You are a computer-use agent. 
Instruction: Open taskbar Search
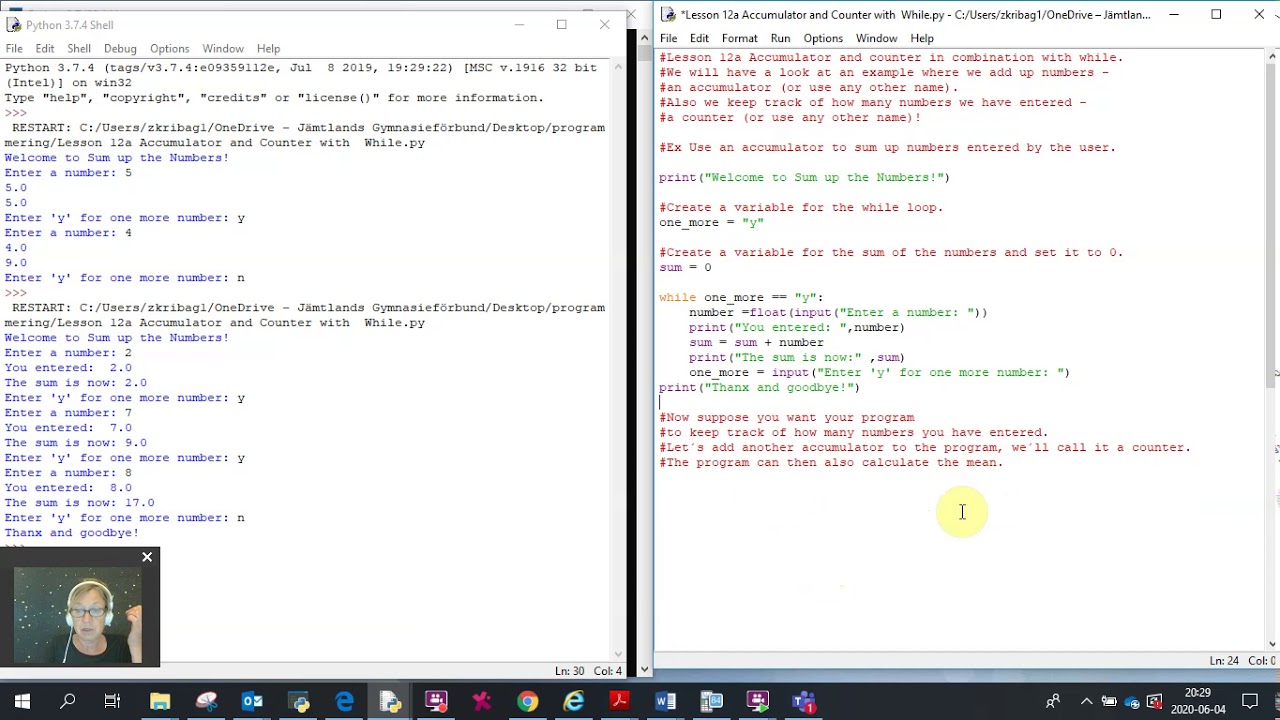68,701
